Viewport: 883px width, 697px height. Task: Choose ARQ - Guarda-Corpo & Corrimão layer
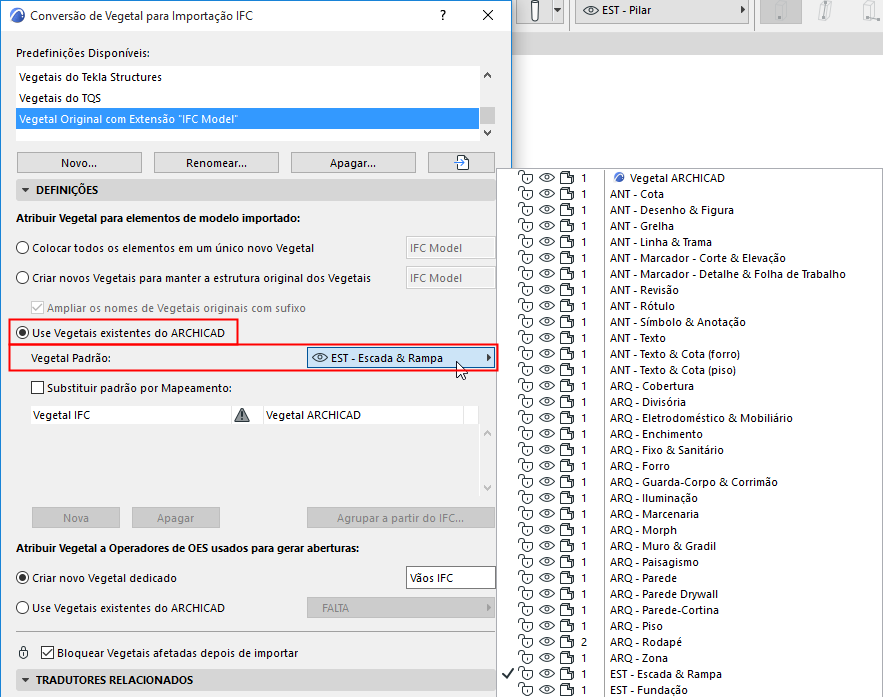point(693,482)
